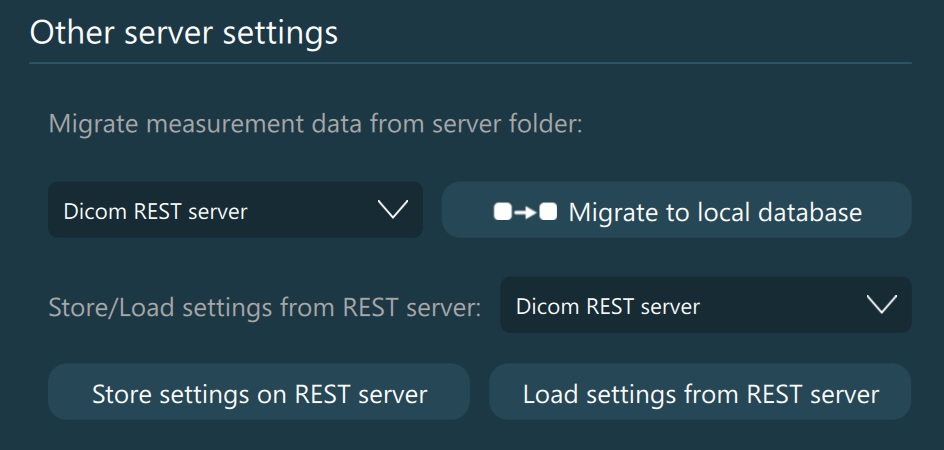This screenshot has width=944, height=450.
Task: Click the "Migrate measurement data from server folder" label
Action: [x=316, y=124]
